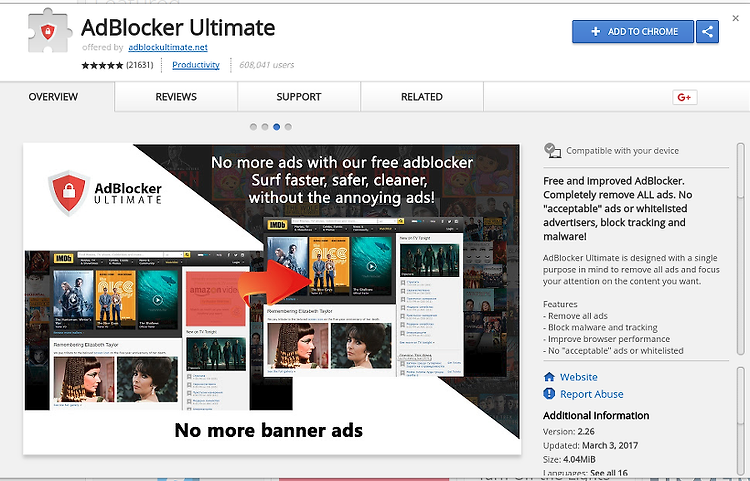Open the Website link
The height and width of the screenshot is (481, 750).
click(579, 377)
